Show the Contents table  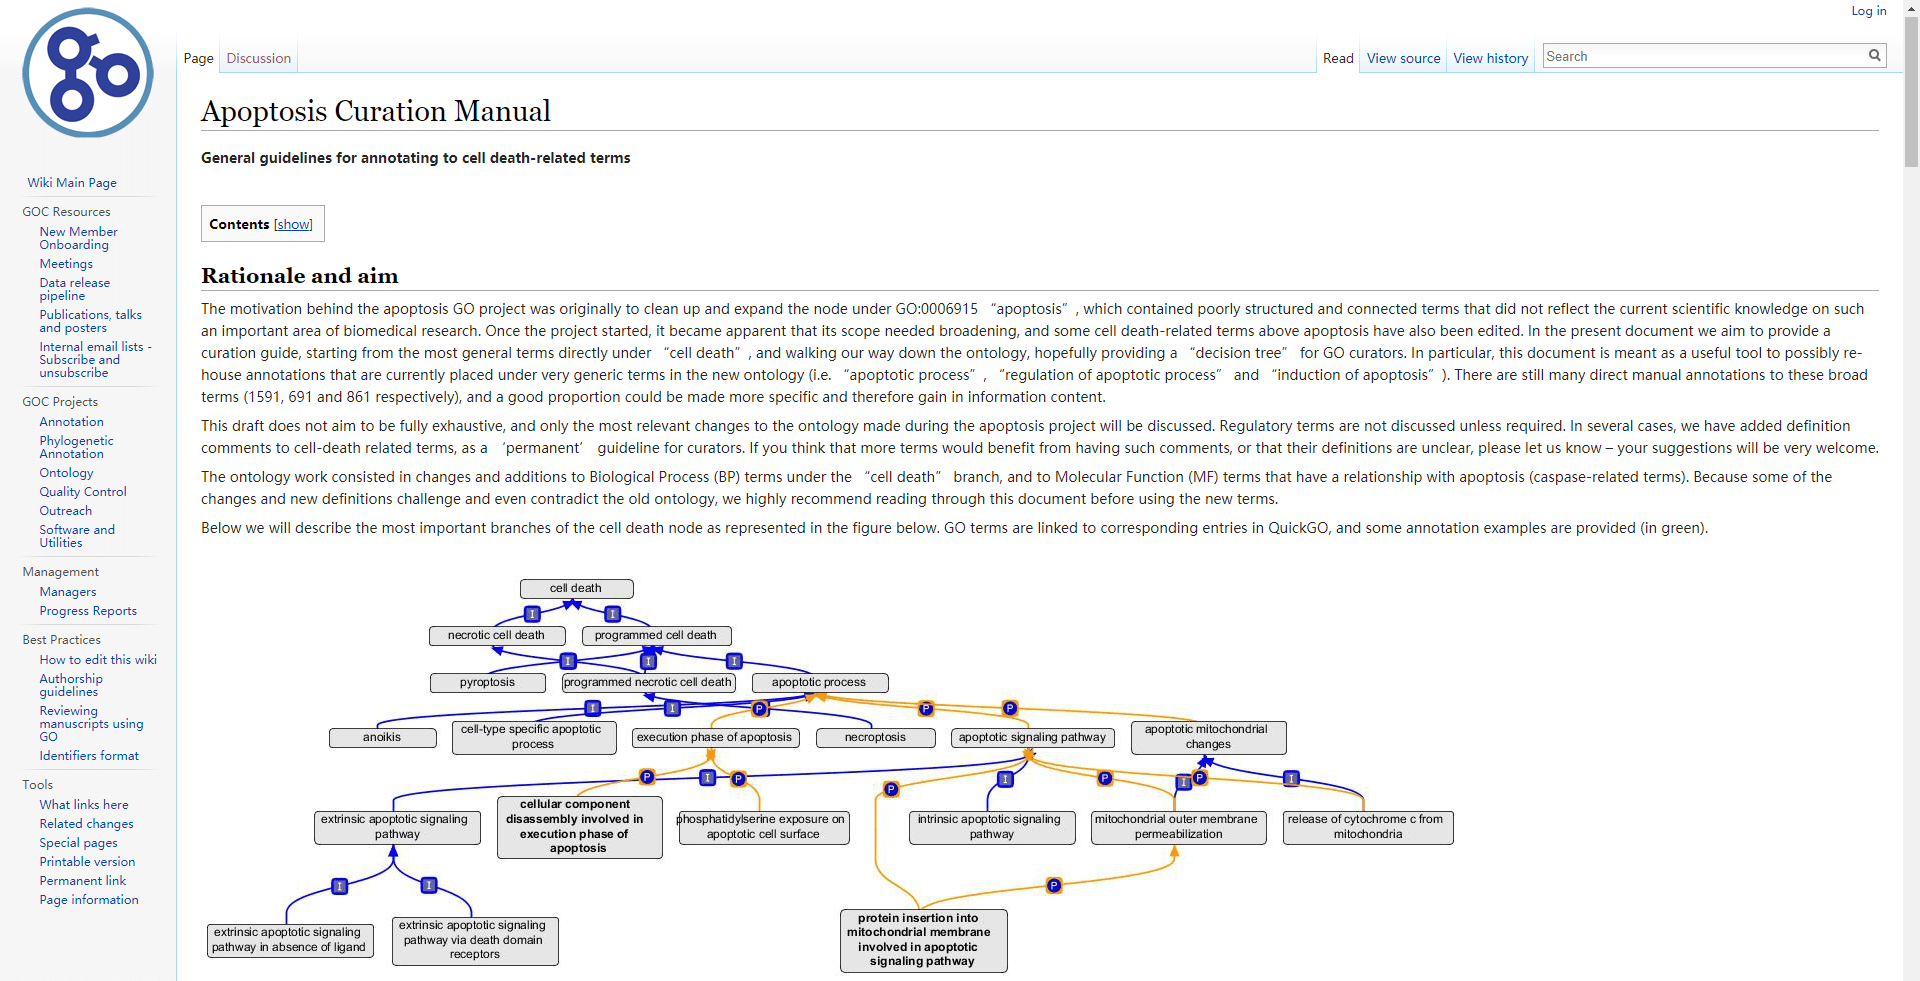293,225
